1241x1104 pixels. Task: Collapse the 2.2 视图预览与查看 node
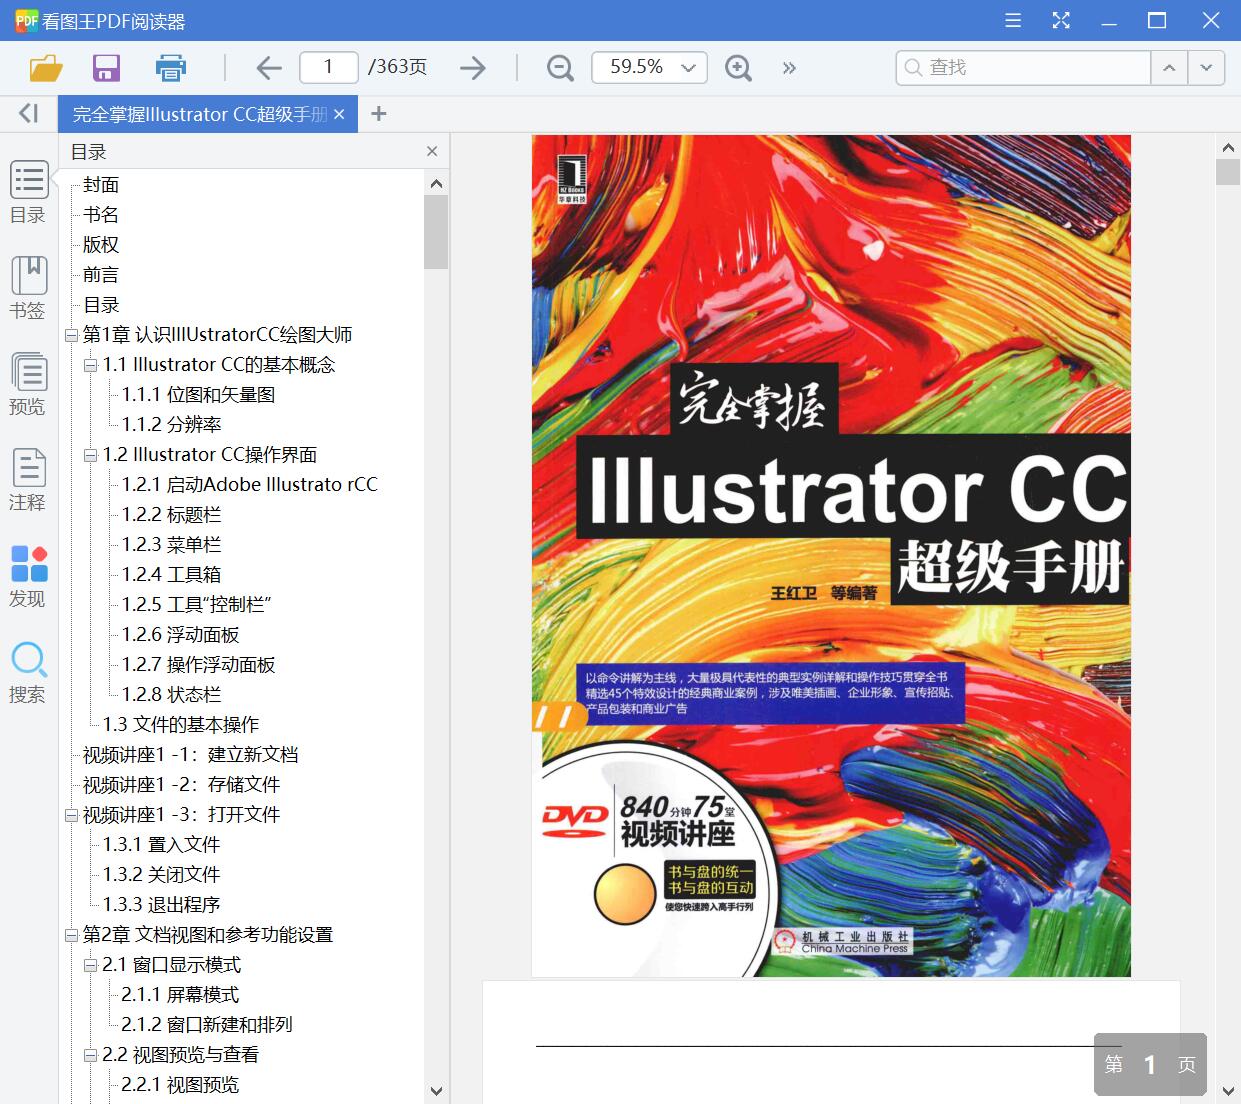(91, 1056)
